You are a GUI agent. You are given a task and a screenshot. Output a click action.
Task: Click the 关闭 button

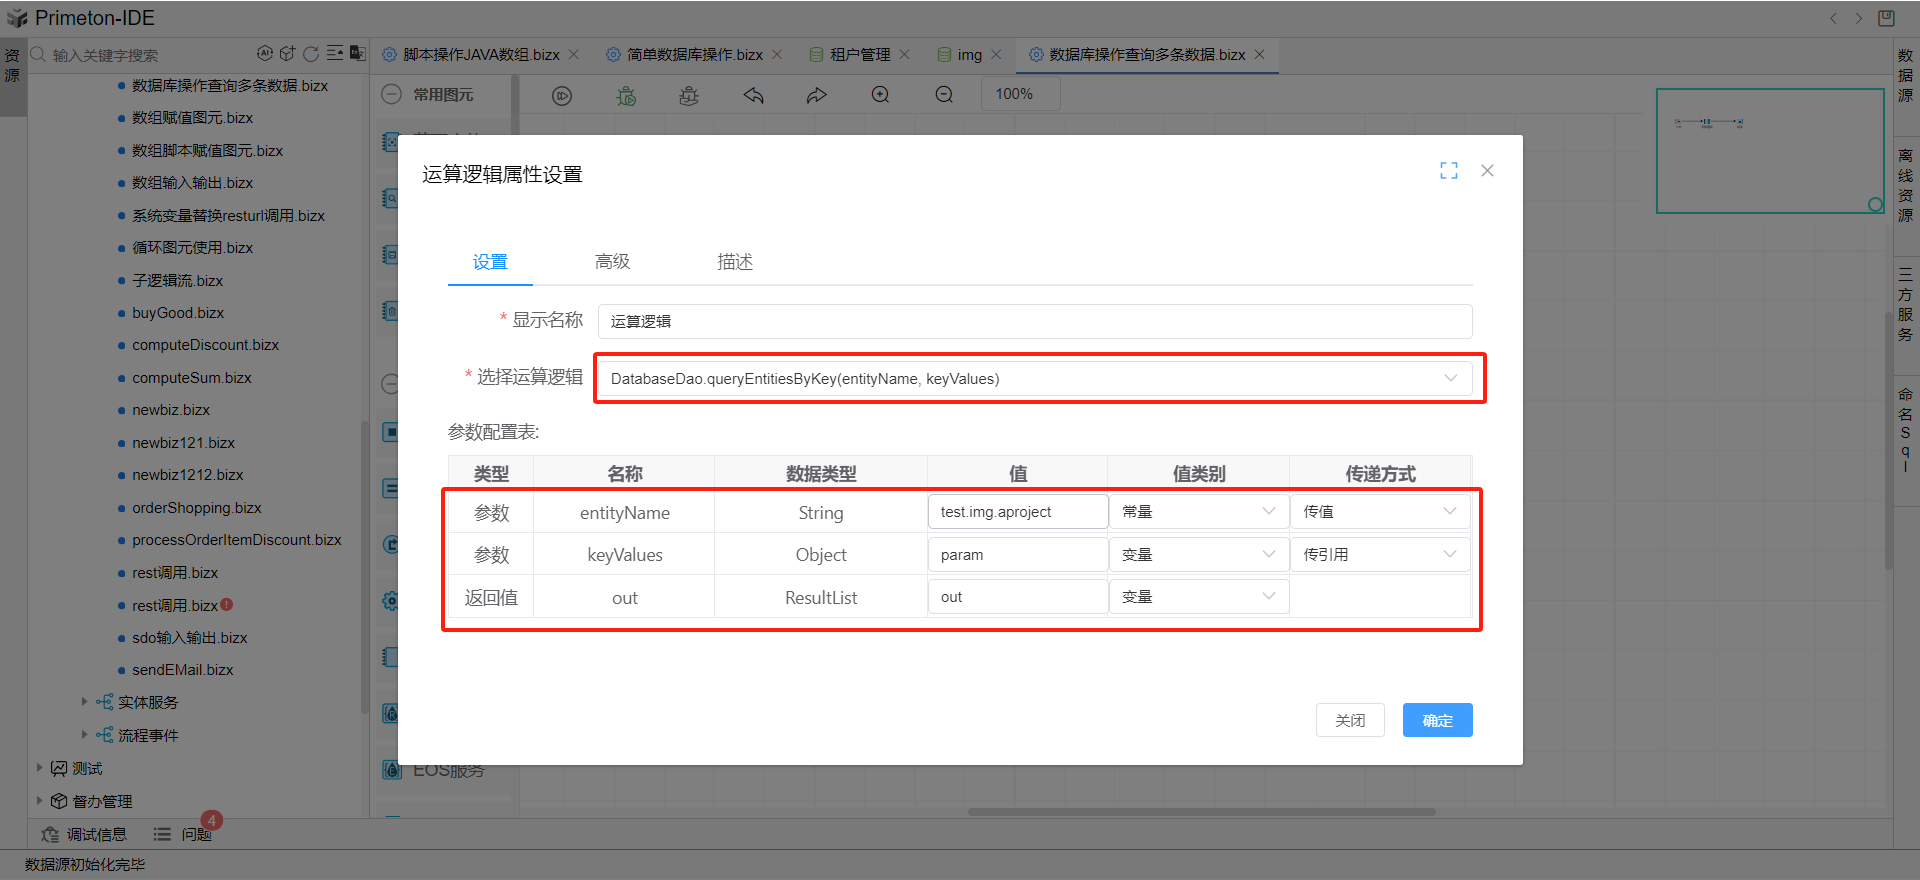pos(1349,720)
